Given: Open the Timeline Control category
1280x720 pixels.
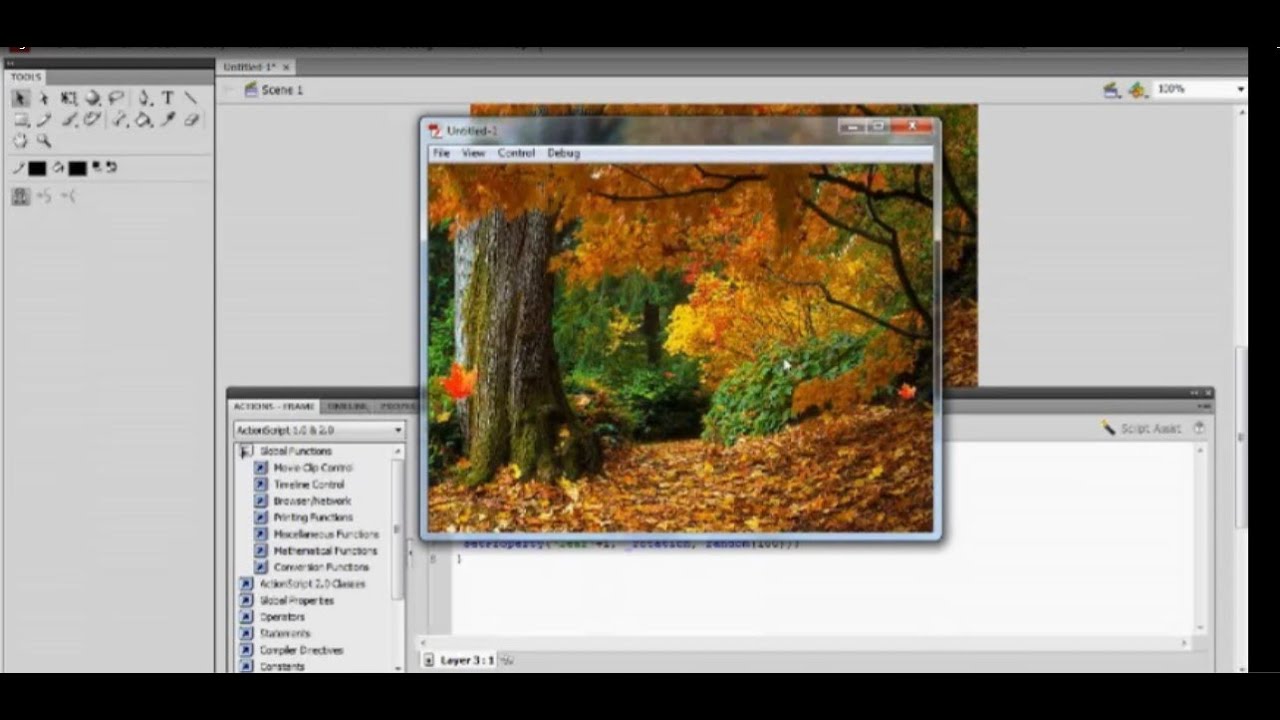Looking at the screenshot, I should [x=309, y=484].
